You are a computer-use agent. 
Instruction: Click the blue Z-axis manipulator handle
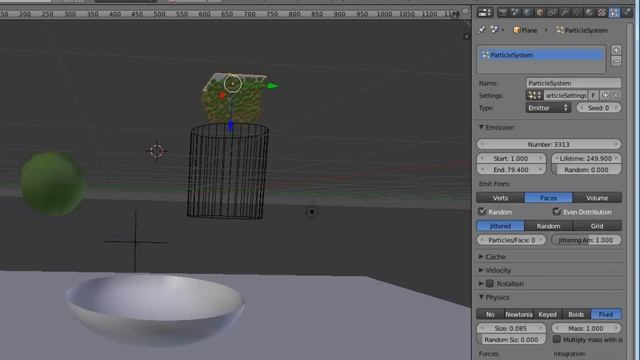click(231, 125)
